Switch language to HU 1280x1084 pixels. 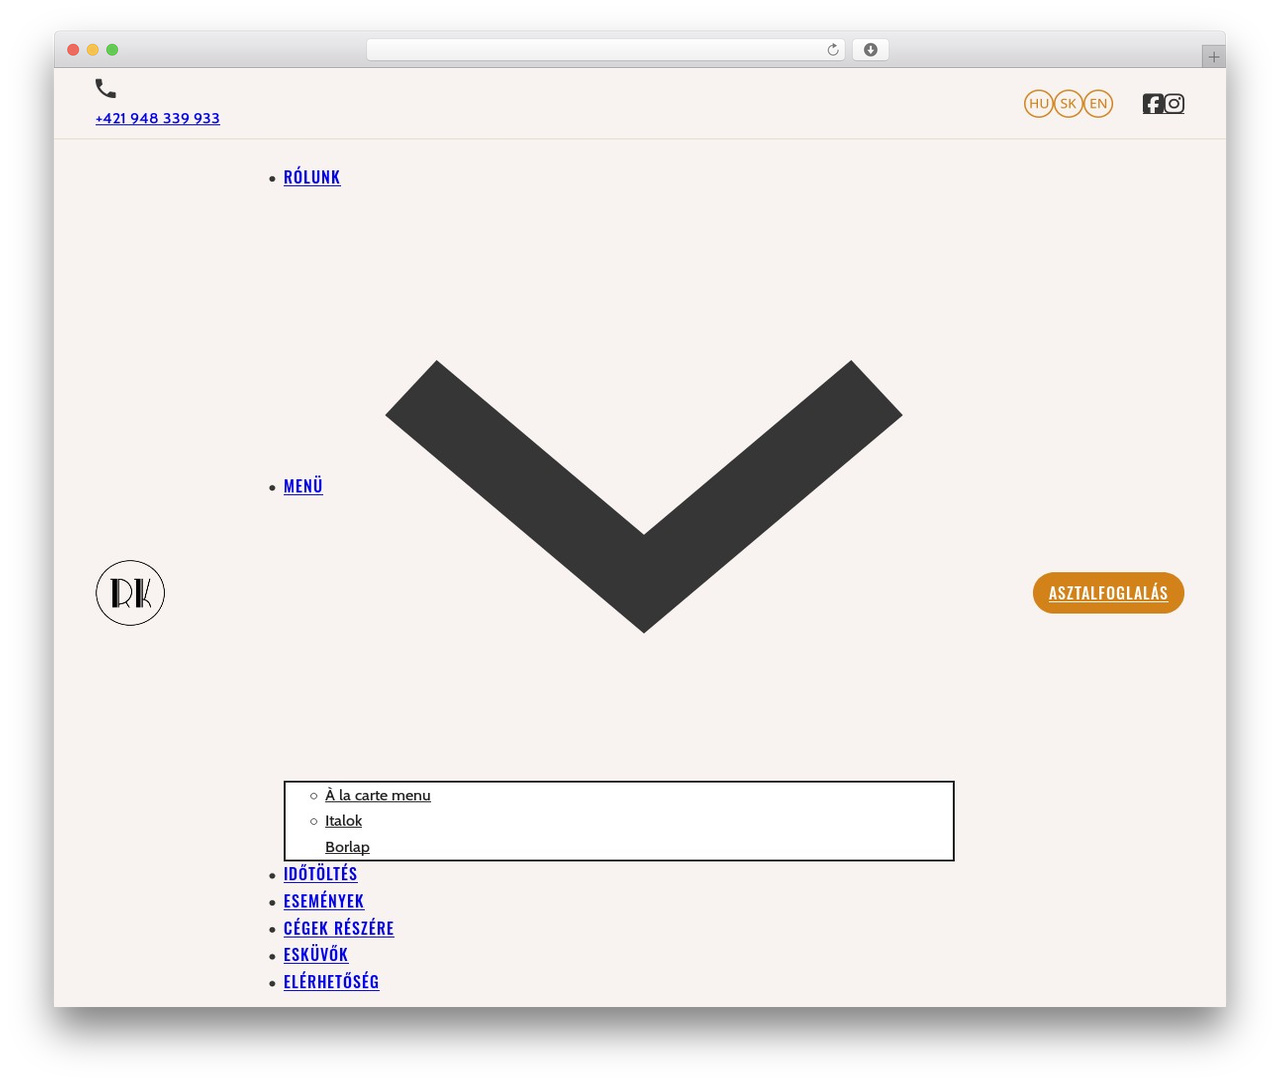coord(1039,103)
